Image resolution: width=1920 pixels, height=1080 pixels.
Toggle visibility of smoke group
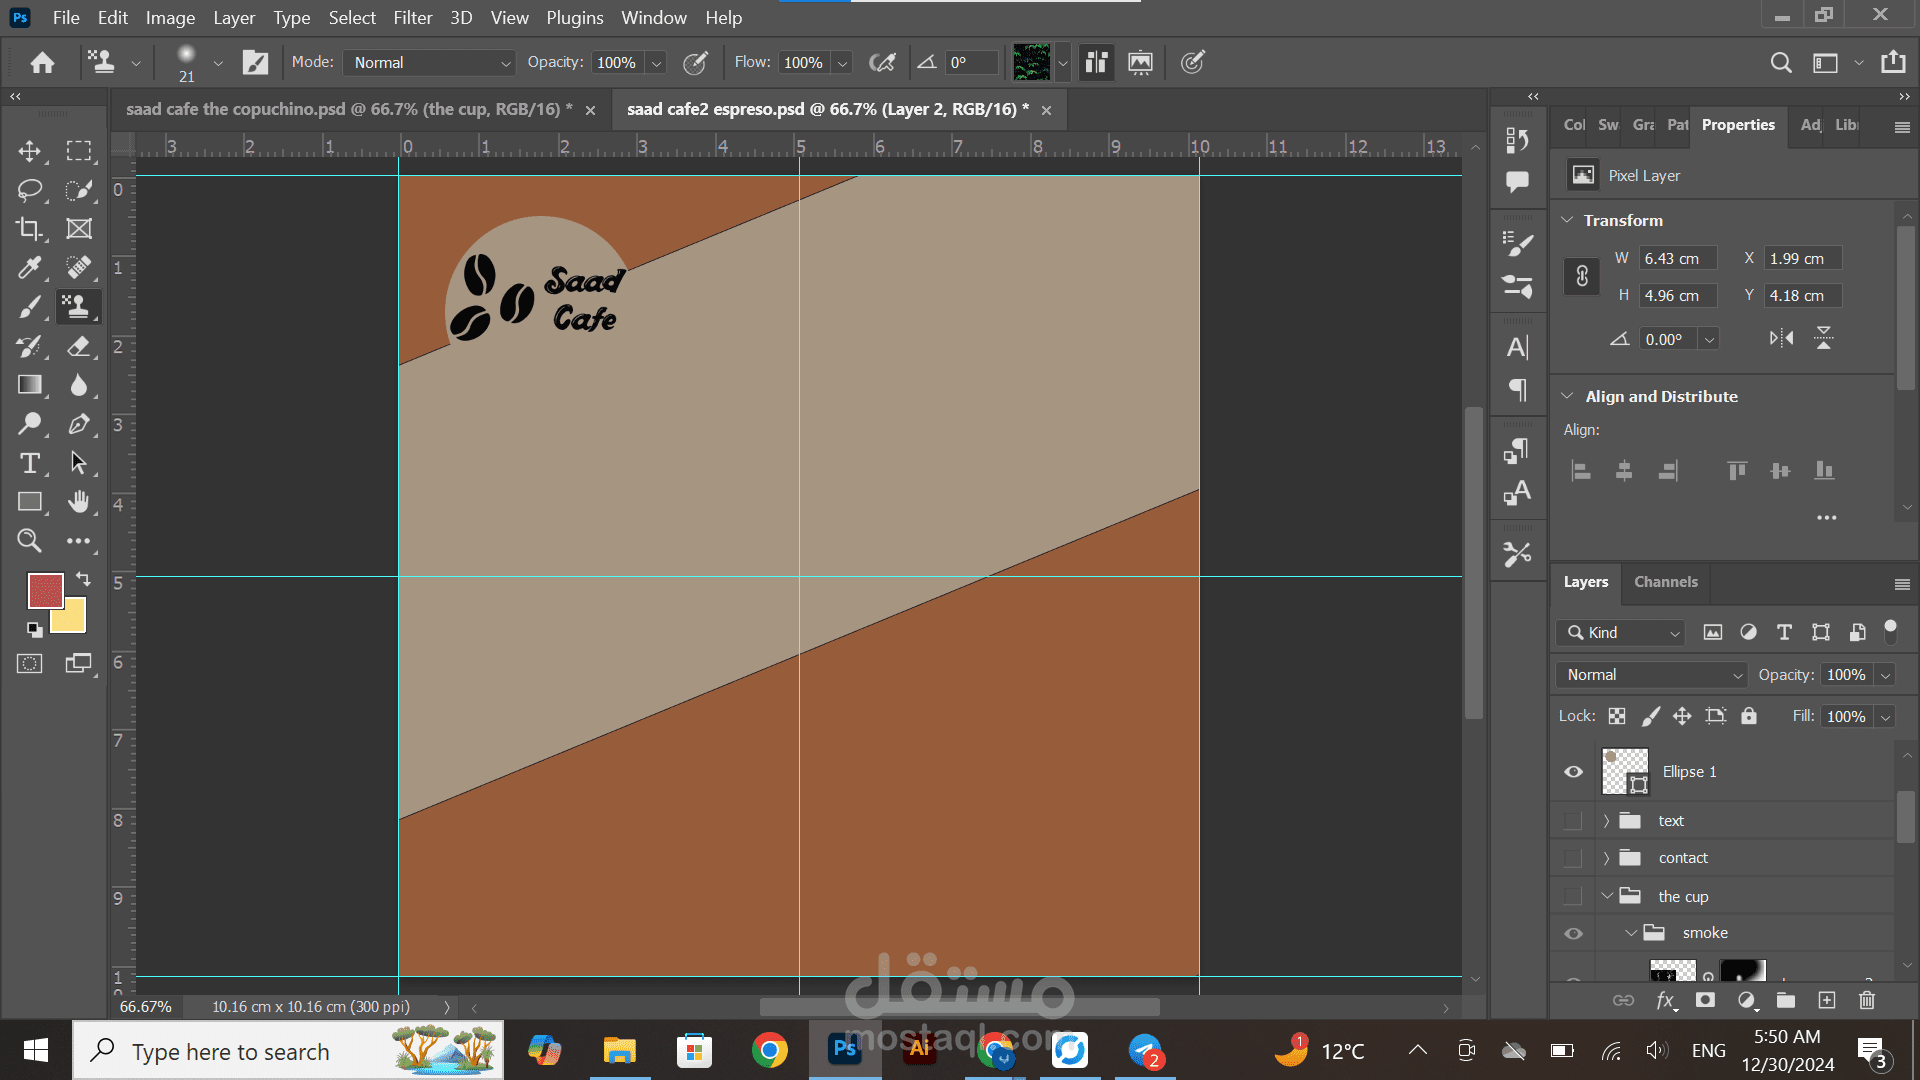(x=1573, y=933)
